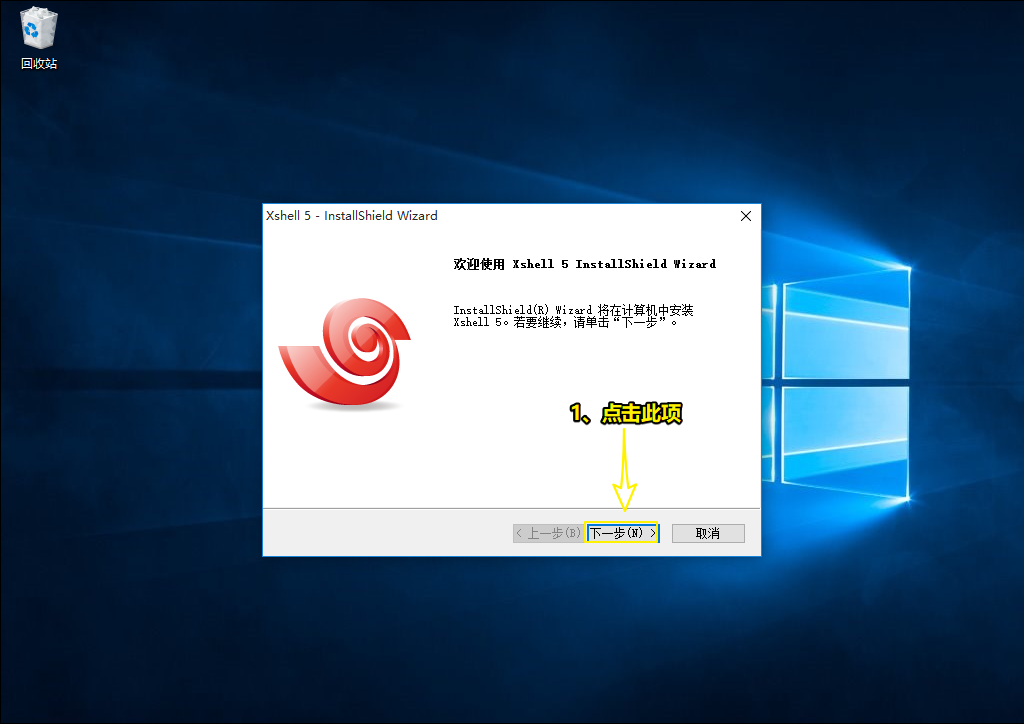The height and width of the screenshot is (724, 1024).
Task: Click the red Xshell spiral logo
Action: pyautogui.click(x=345, y=353)
